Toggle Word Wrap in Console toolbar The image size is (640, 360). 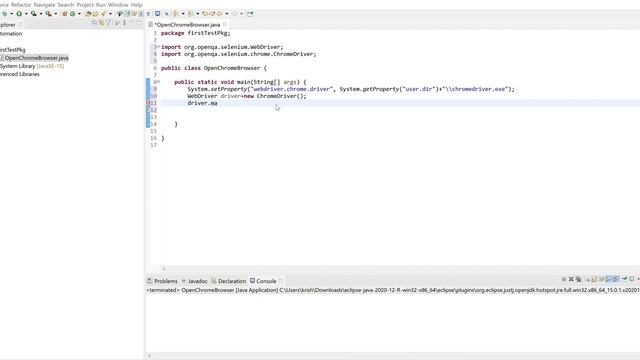[601, 279]
